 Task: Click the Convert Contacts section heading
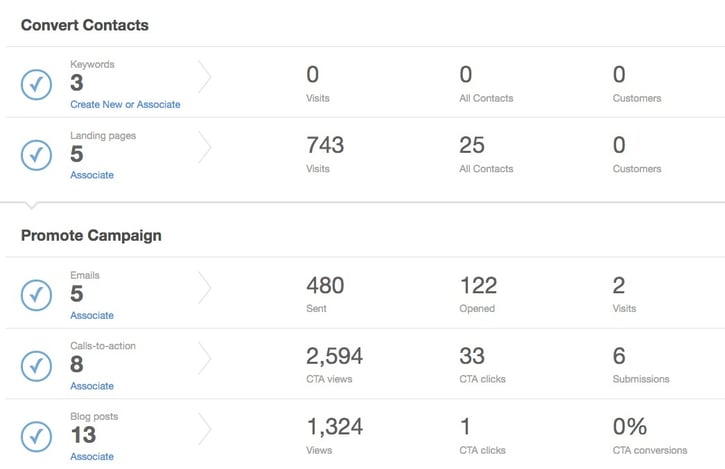(85, 25)
